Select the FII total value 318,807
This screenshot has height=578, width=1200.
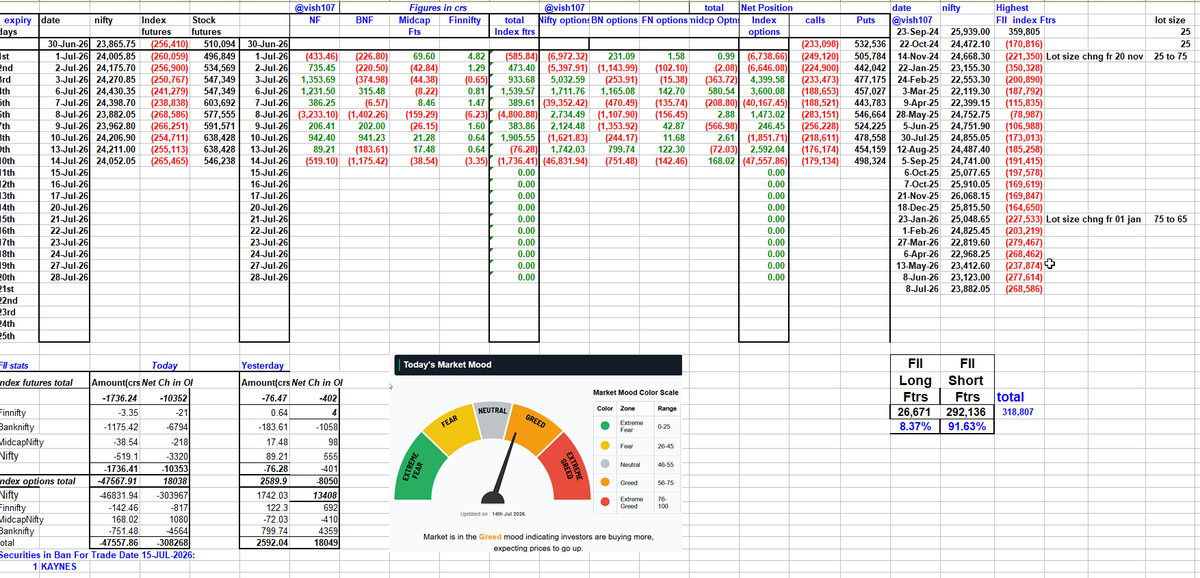1017,411
